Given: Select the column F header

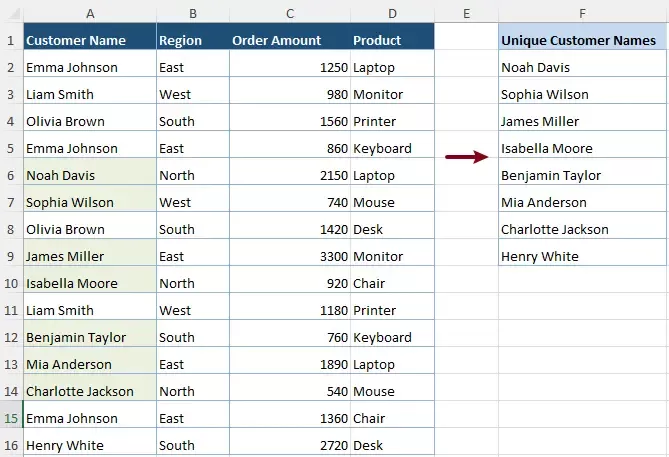Looking at the screenshot, I should pyautogui.click(x=582, y=14).
